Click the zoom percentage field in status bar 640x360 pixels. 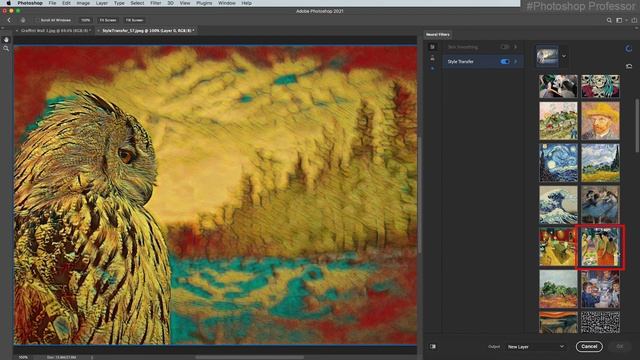[x=23, y=357]
